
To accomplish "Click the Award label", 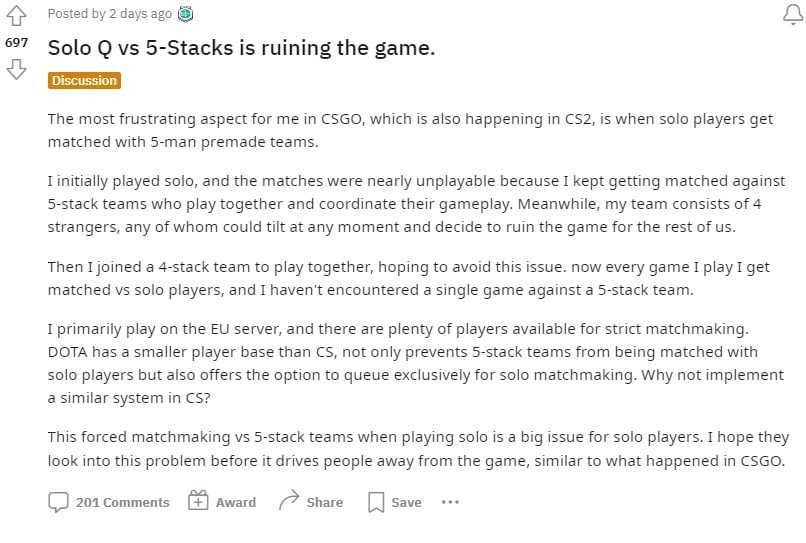I will (x=235, y=502).
